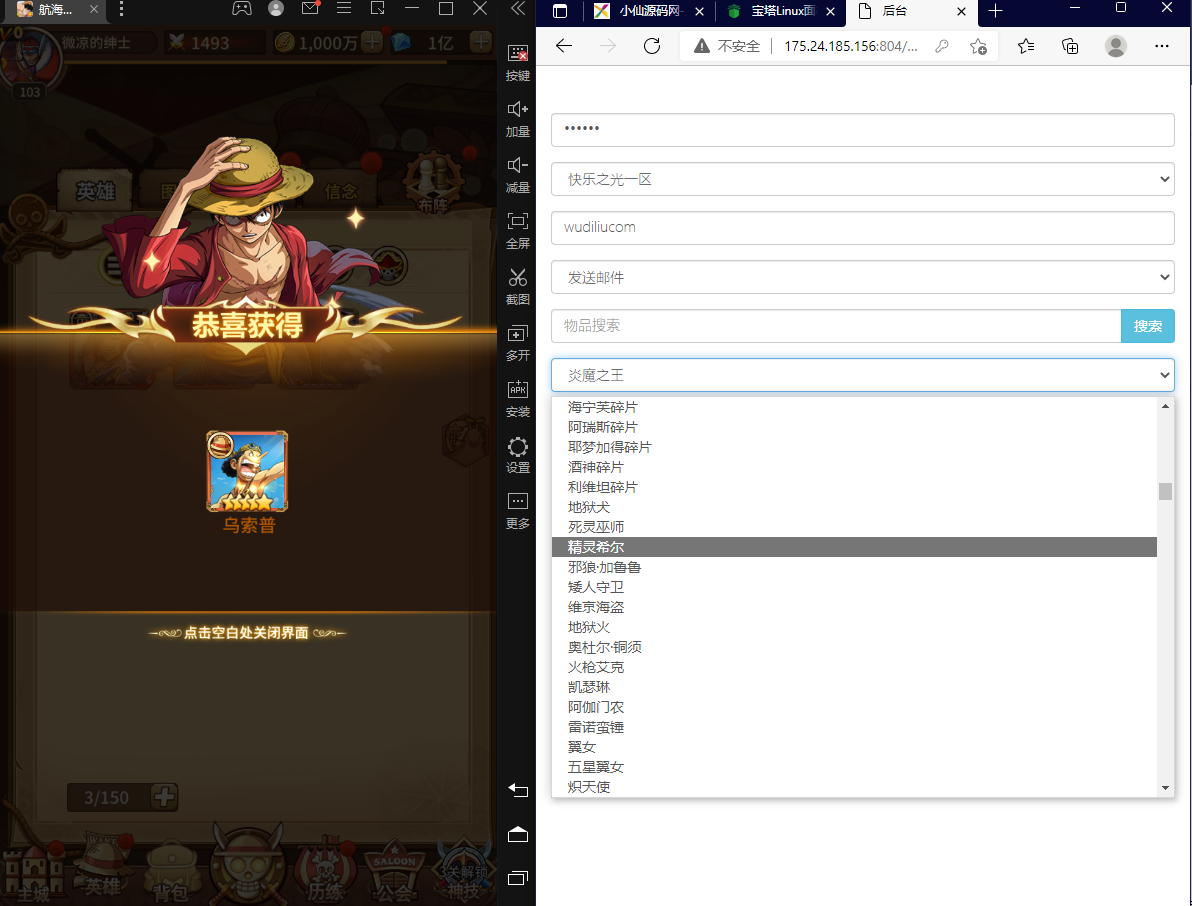Select 炽天使 option
The image size is (1192, 906).
pyautogui.click(x=854, y=787)
